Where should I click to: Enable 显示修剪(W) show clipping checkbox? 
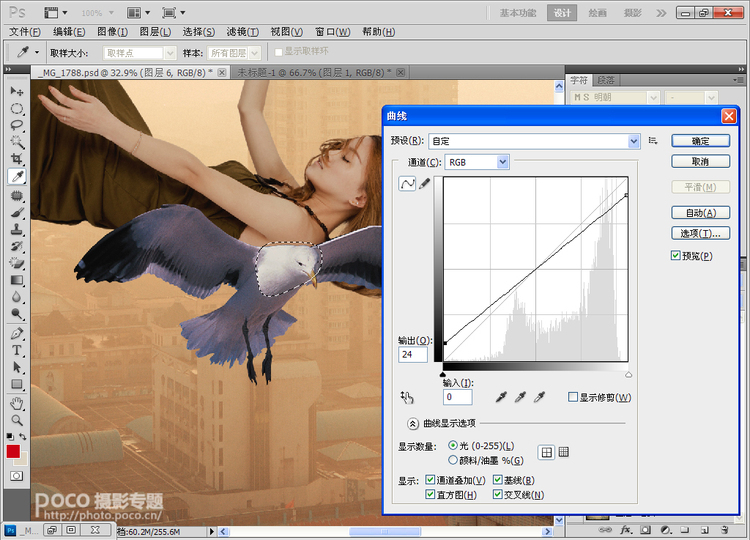coord(573,397)
